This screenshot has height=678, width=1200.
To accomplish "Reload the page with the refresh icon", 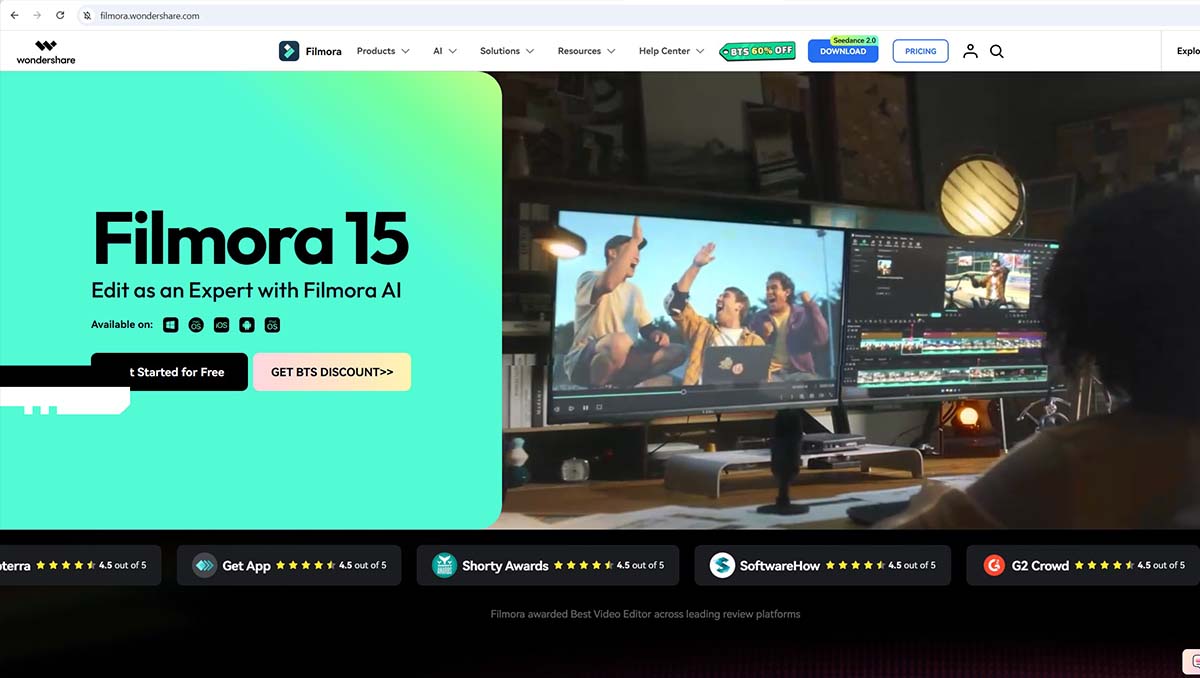I will pos(60,16).
